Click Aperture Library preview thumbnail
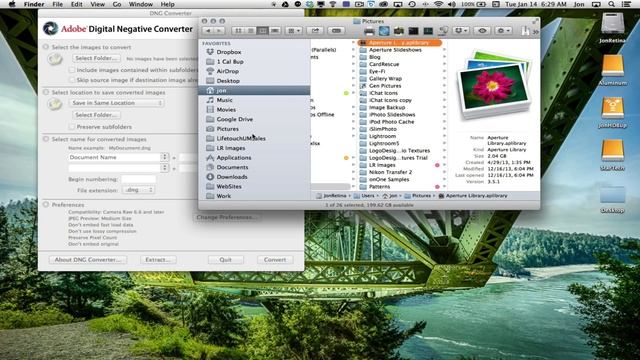The image size is (640, 360). point(495,84)
